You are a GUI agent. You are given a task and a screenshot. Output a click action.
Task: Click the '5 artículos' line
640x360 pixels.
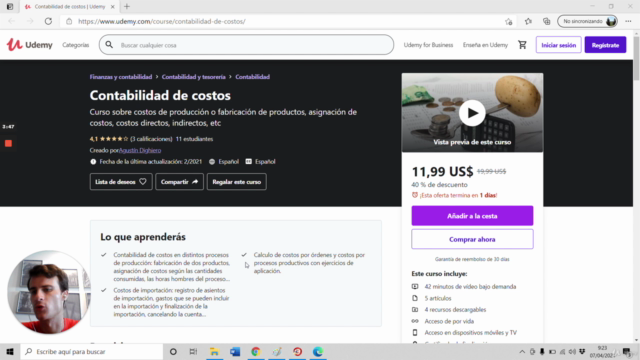tap(438, 298)
